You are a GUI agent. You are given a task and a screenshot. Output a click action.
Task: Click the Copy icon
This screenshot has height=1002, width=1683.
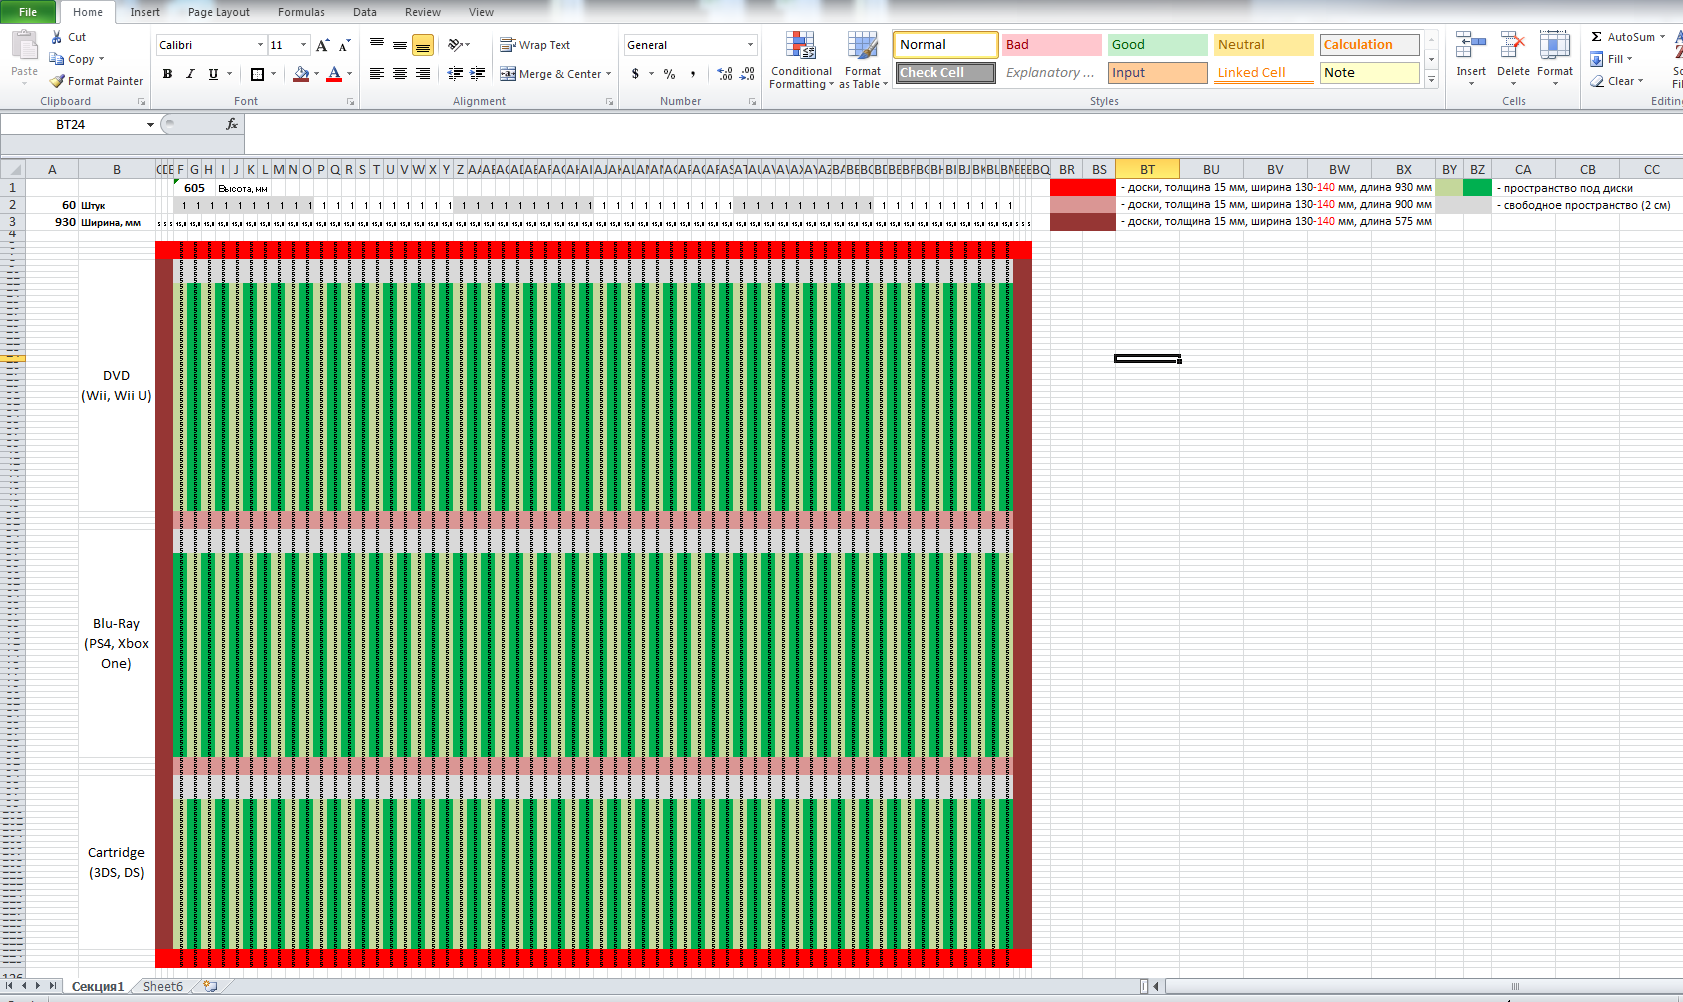point(57,59)
